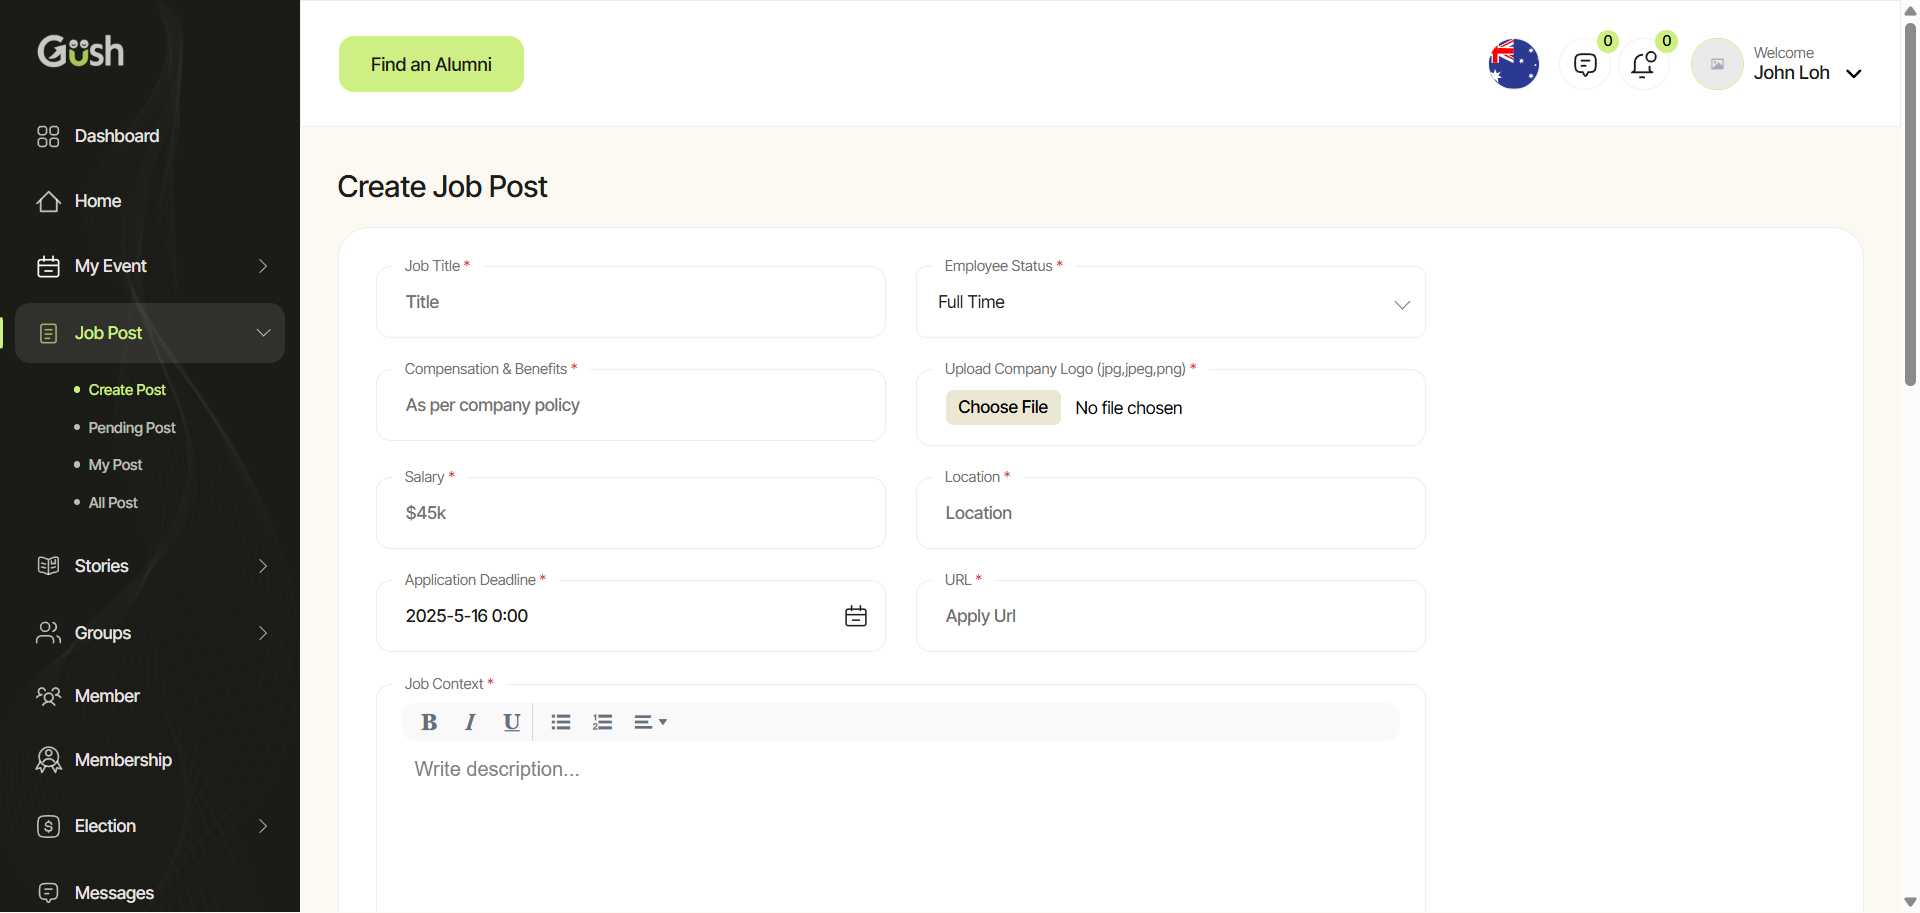Click the Create Job Post heading

click(x=442, y=187)
